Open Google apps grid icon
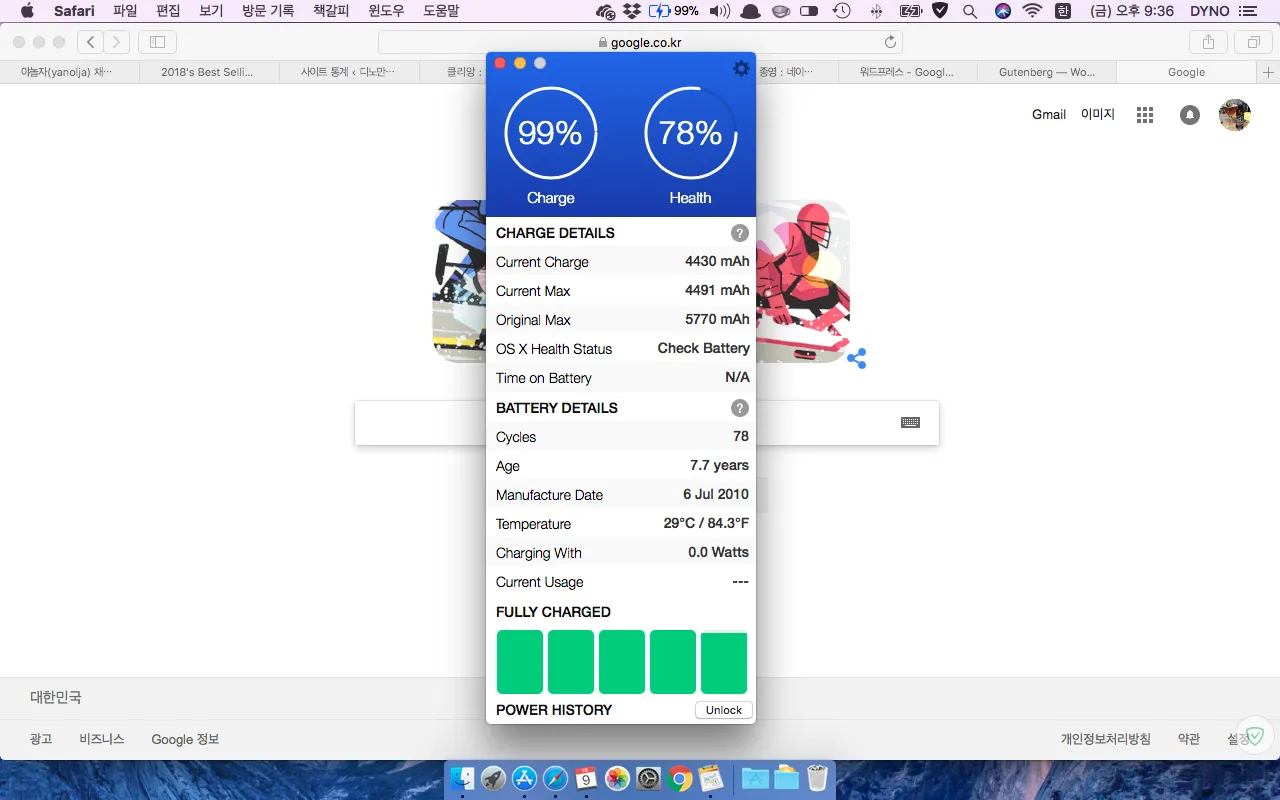 [x=1145, y=115]
